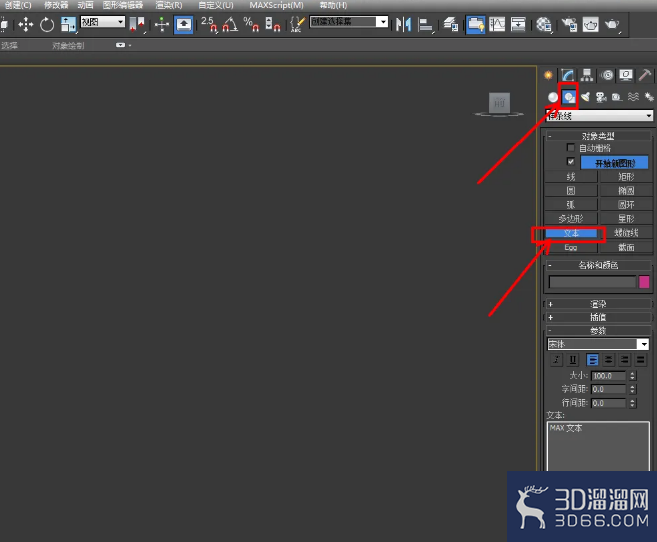Open the 宋体 font dropdown
Viewport: 657px width, 542px height.
pos(598,344)
